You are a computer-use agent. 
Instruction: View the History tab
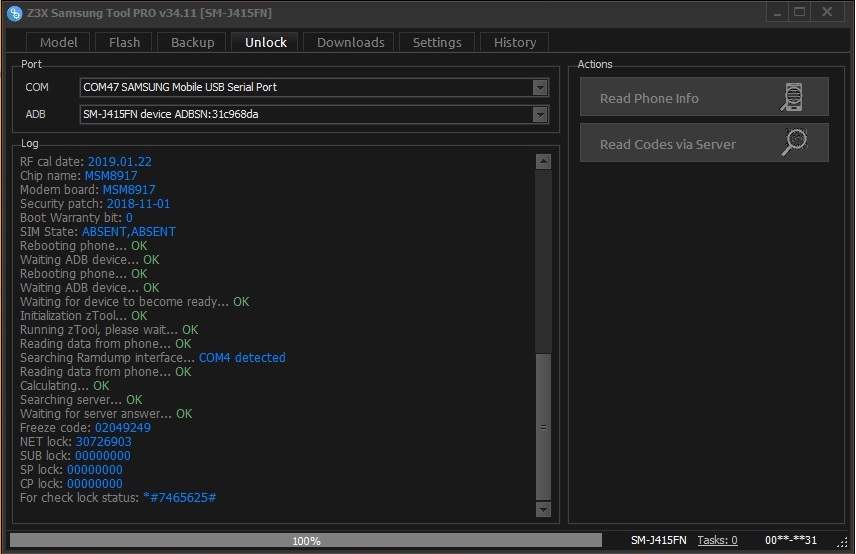515,43
